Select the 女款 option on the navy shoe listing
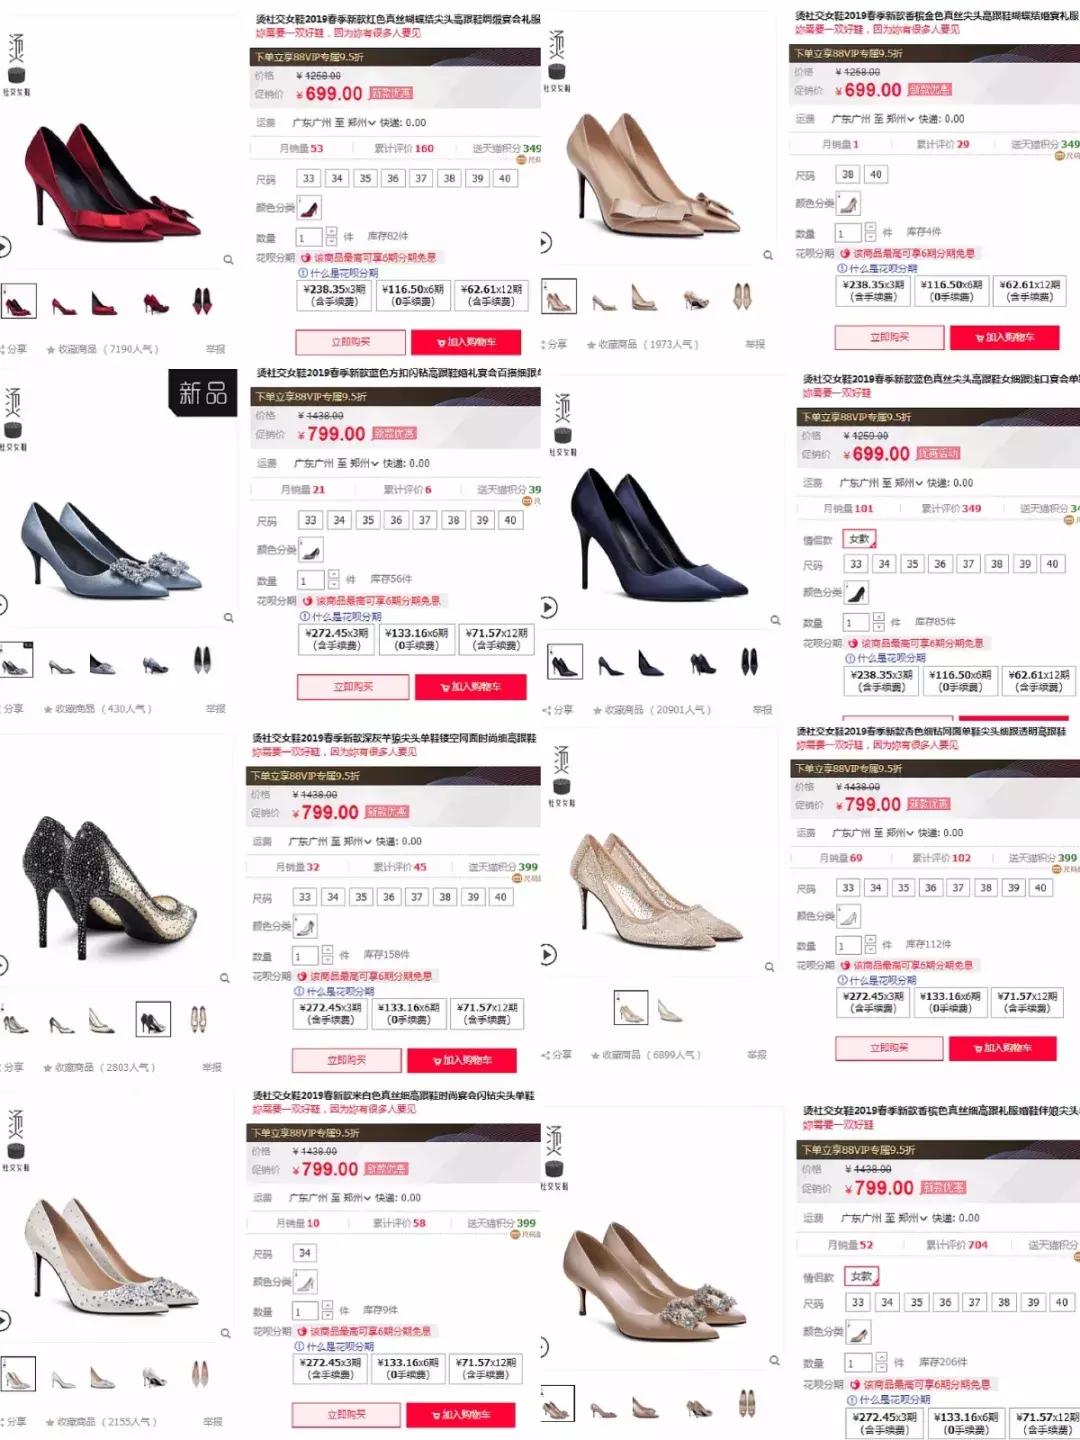Viewport: 1080px width, 1440px height. [859, 539]
